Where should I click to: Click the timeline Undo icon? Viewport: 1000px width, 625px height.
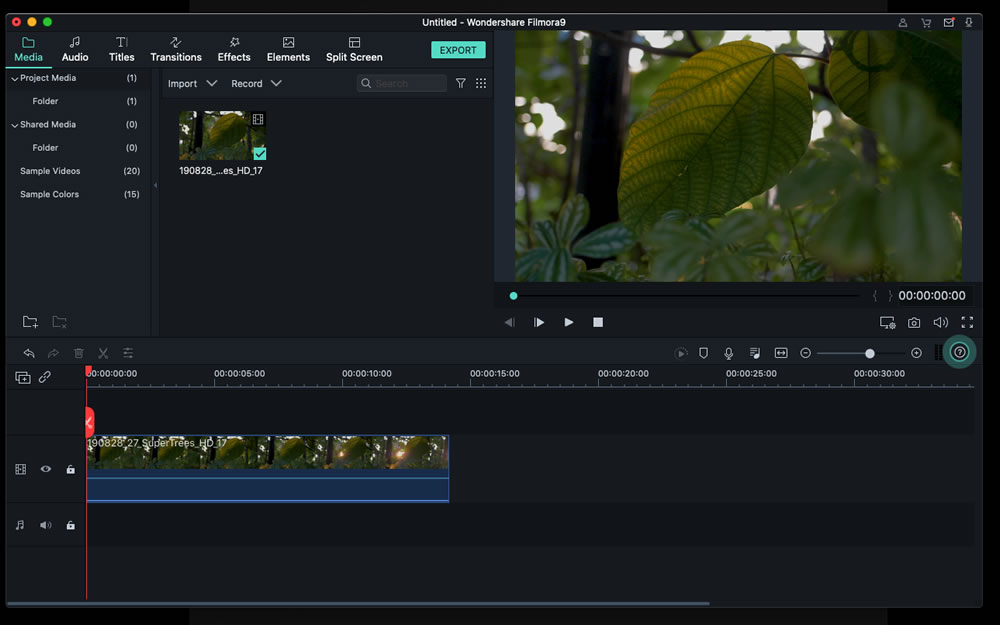[x=29, y=353]
